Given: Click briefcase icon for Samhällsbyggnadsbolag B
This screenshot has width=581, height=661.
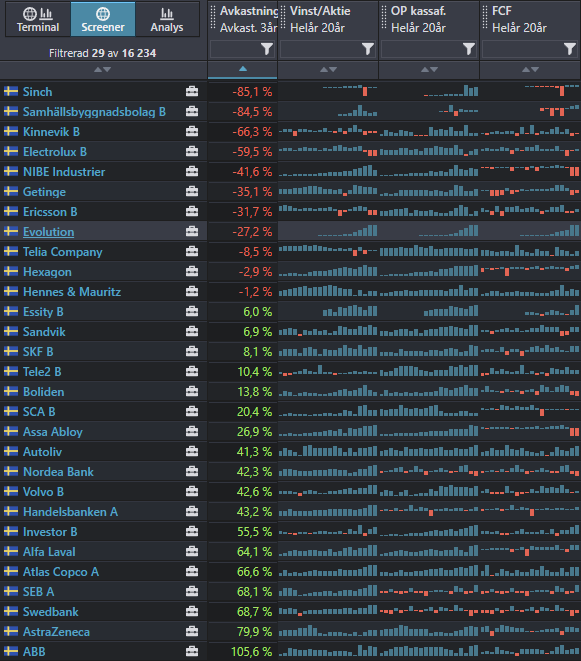Looking at the screenshot, I should [x=192, y=111].
